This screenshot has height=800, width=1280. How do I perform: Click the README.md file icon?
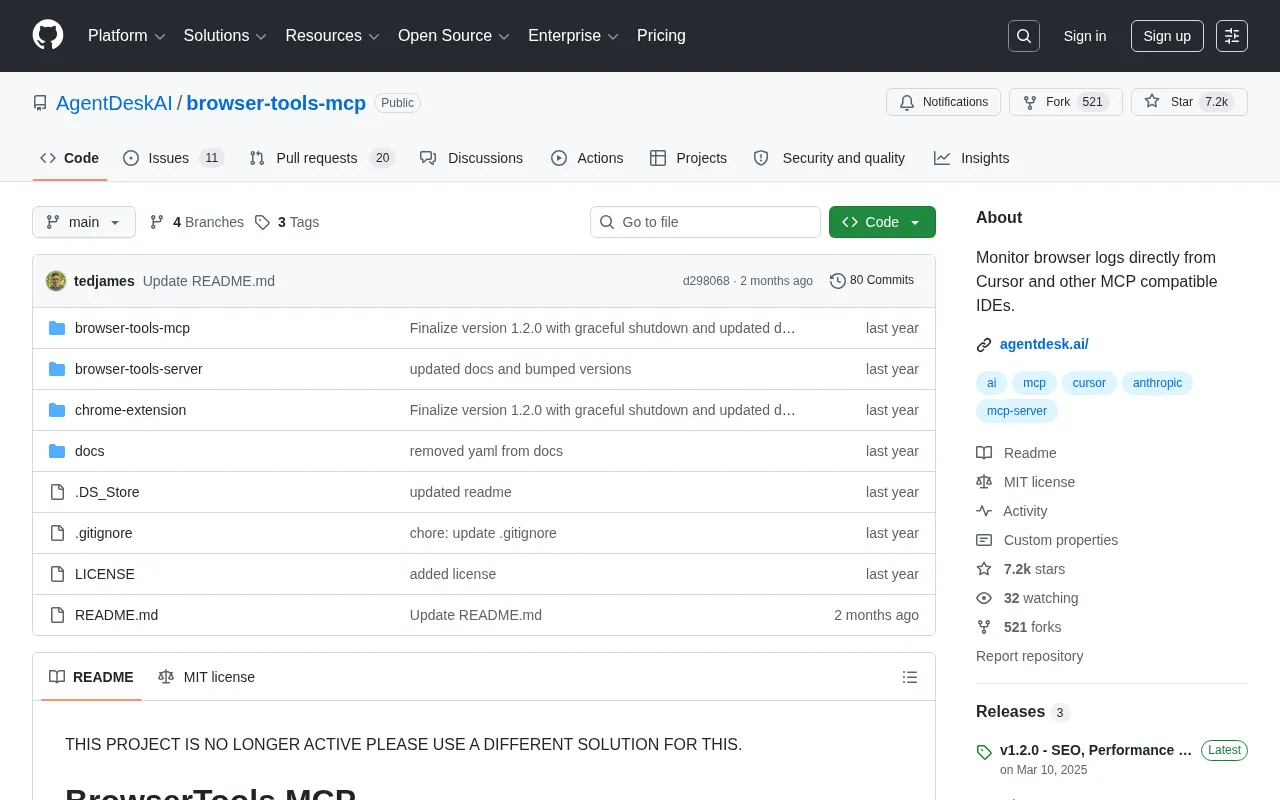tap(57, 615)
